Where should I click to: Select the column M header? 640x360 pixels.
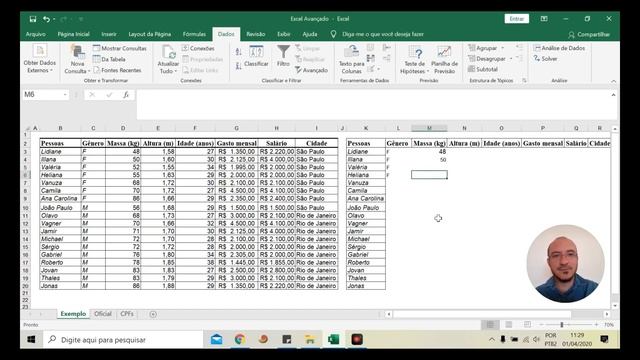(x=429, y=128)
